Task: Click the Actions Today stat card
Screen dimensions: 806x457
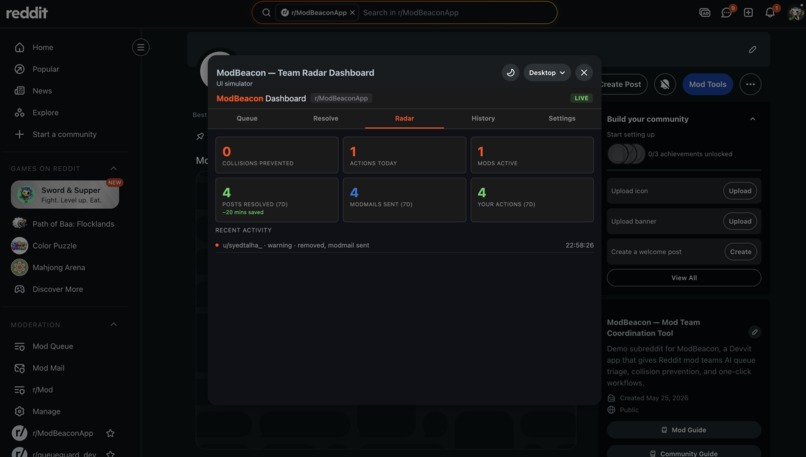Action: [x=405, y=155]
